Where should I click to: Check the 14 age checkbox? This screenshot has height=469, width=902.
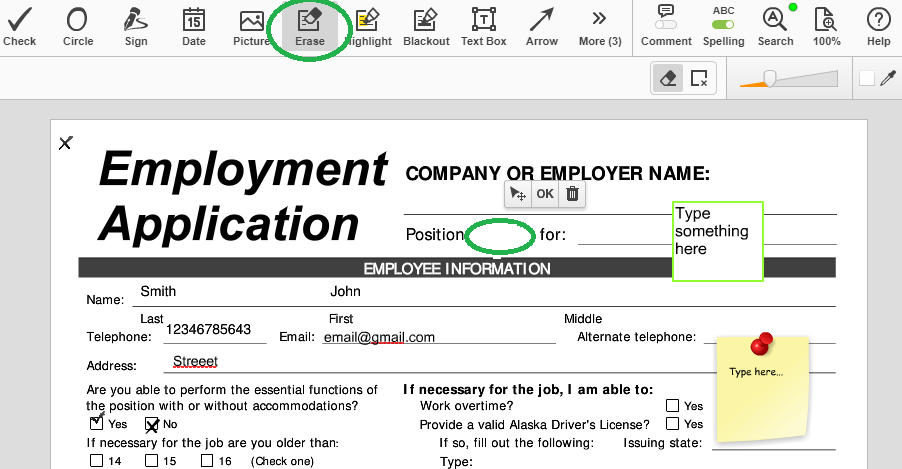97,460
